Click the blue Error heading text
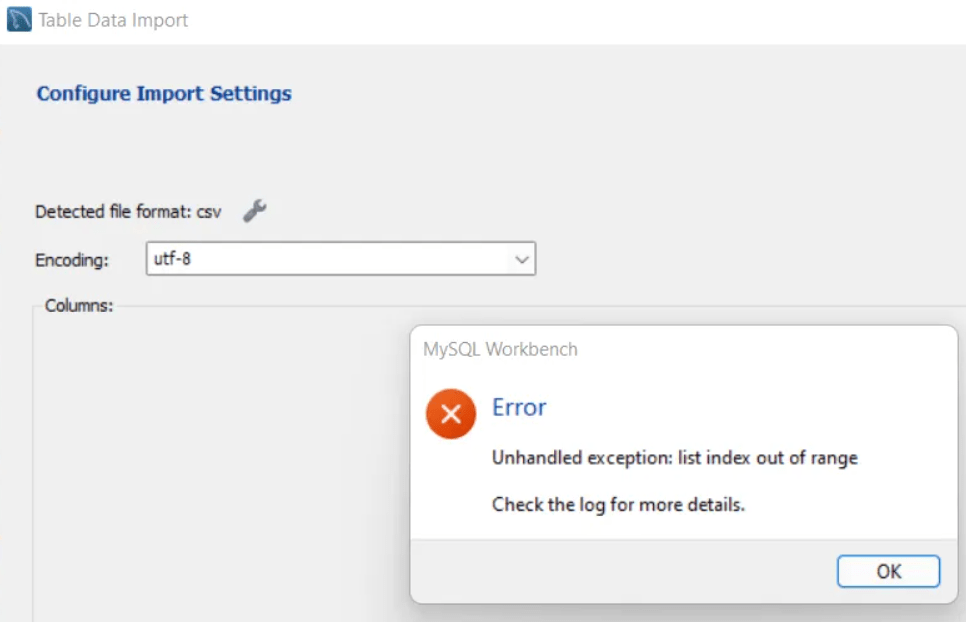Viewport: 966px width, 622px height. pyautogui.click(x=519, y=407)
